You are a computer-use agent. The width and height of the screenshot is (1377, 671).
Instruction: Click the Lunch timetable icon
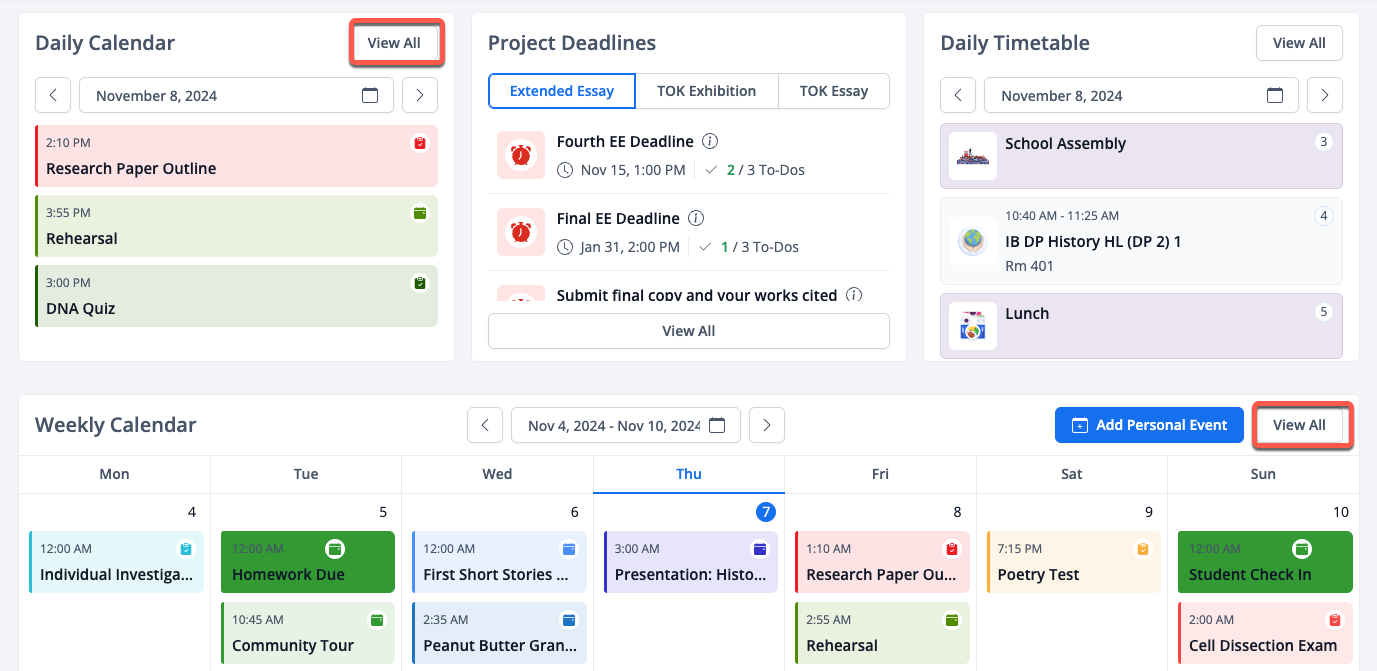click(972, 326)
